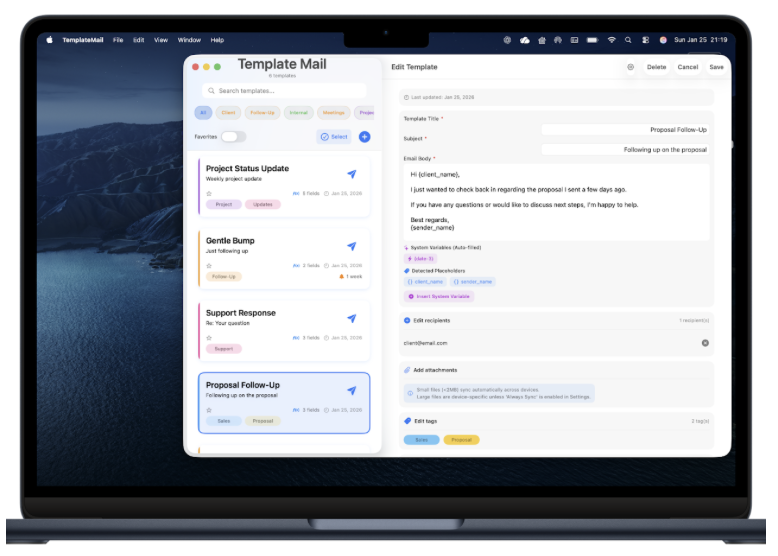Click the Follow-Up tag on Gentle Bump

(224, 277)
